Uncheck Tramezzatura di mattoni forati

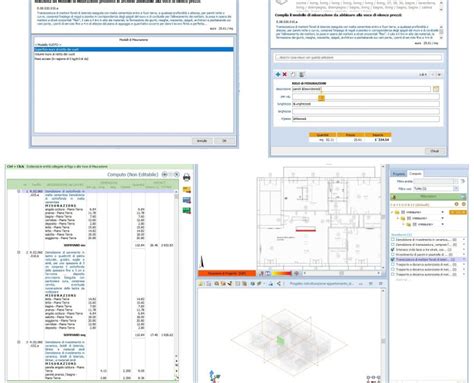click(393, 259)
